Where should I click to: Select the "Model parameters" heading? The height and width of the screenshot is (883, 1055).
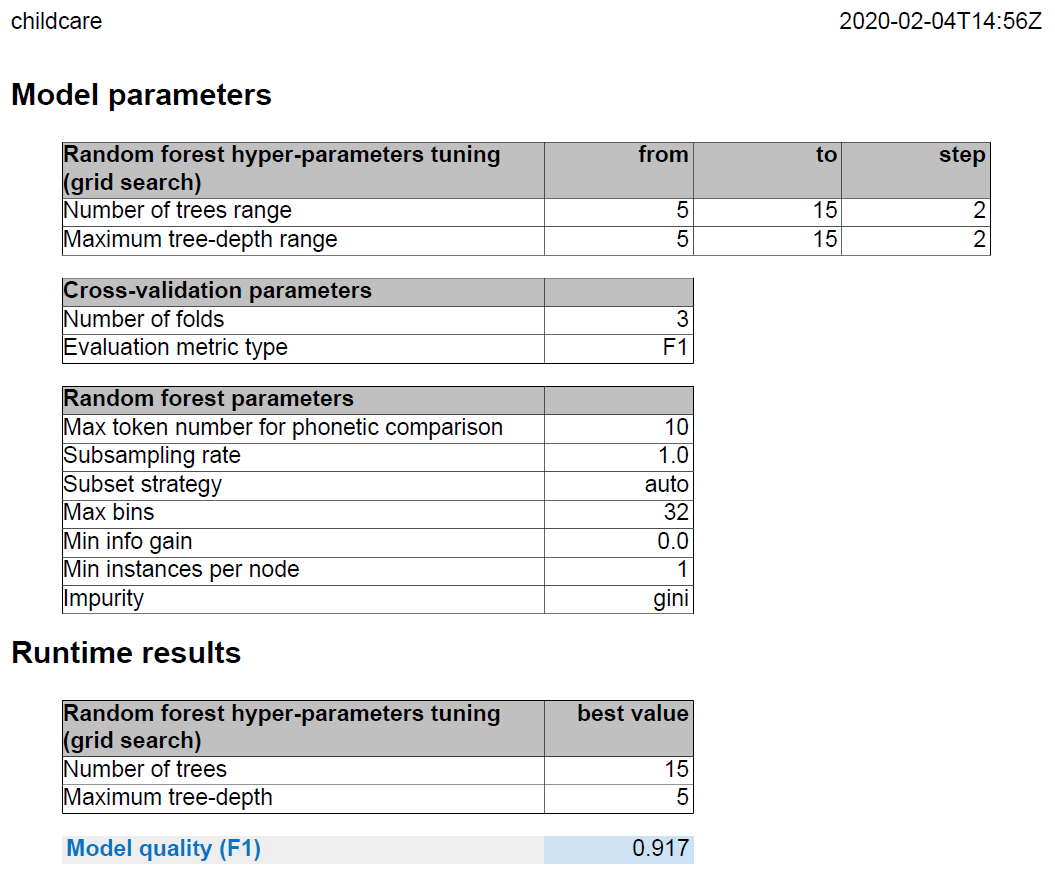(141, 95)
